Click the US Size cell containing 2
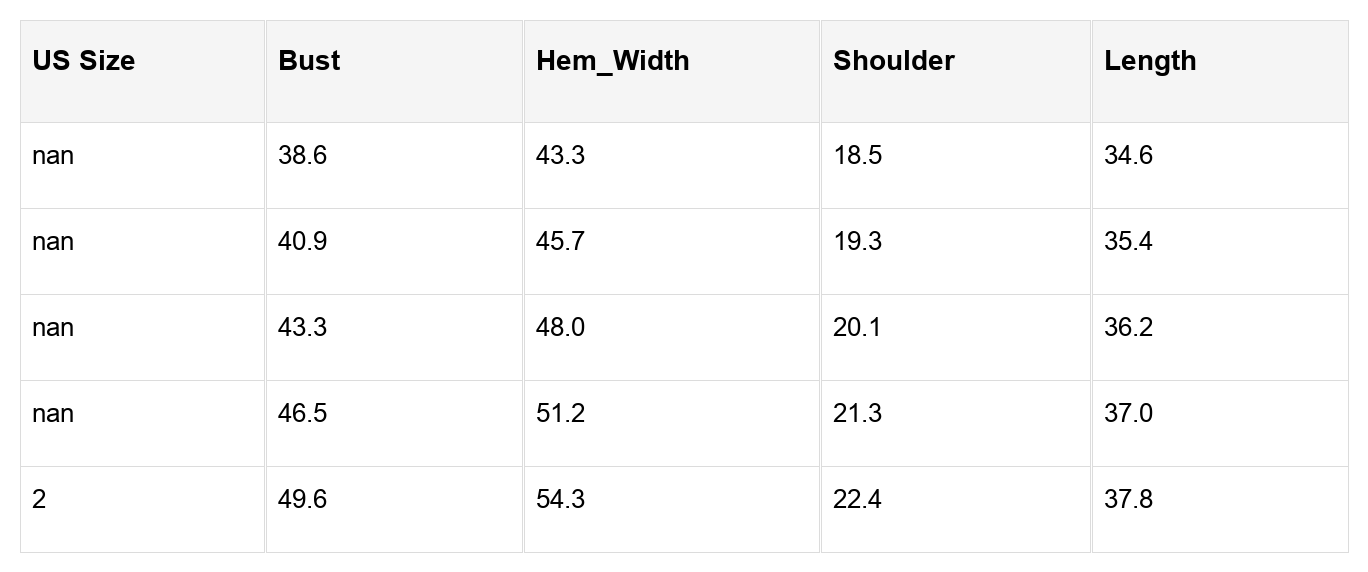Image resolution: width=1368 pixels, height=572 pixels. click(39, 500)
